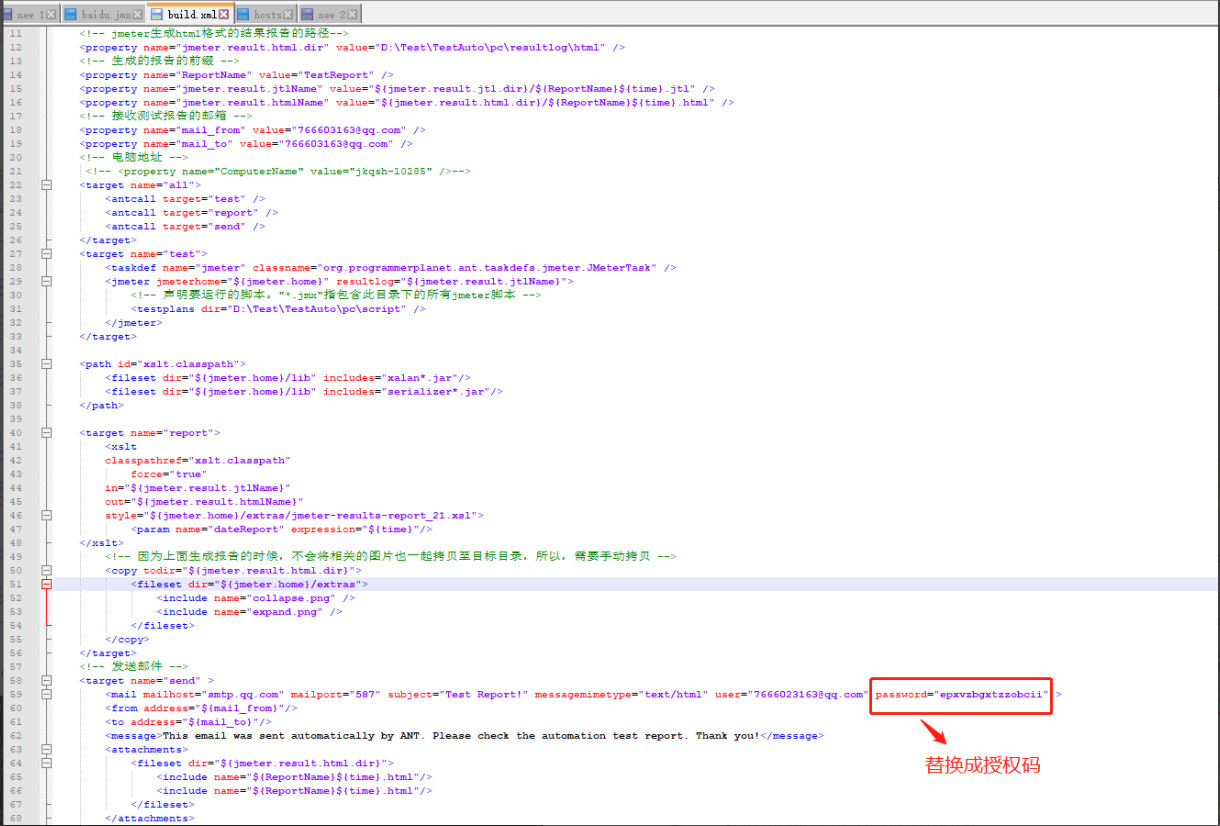Click the message line sent automatically by ANT
The width and height of the screenshot is (1220, 826).
[x=464, y=736]
